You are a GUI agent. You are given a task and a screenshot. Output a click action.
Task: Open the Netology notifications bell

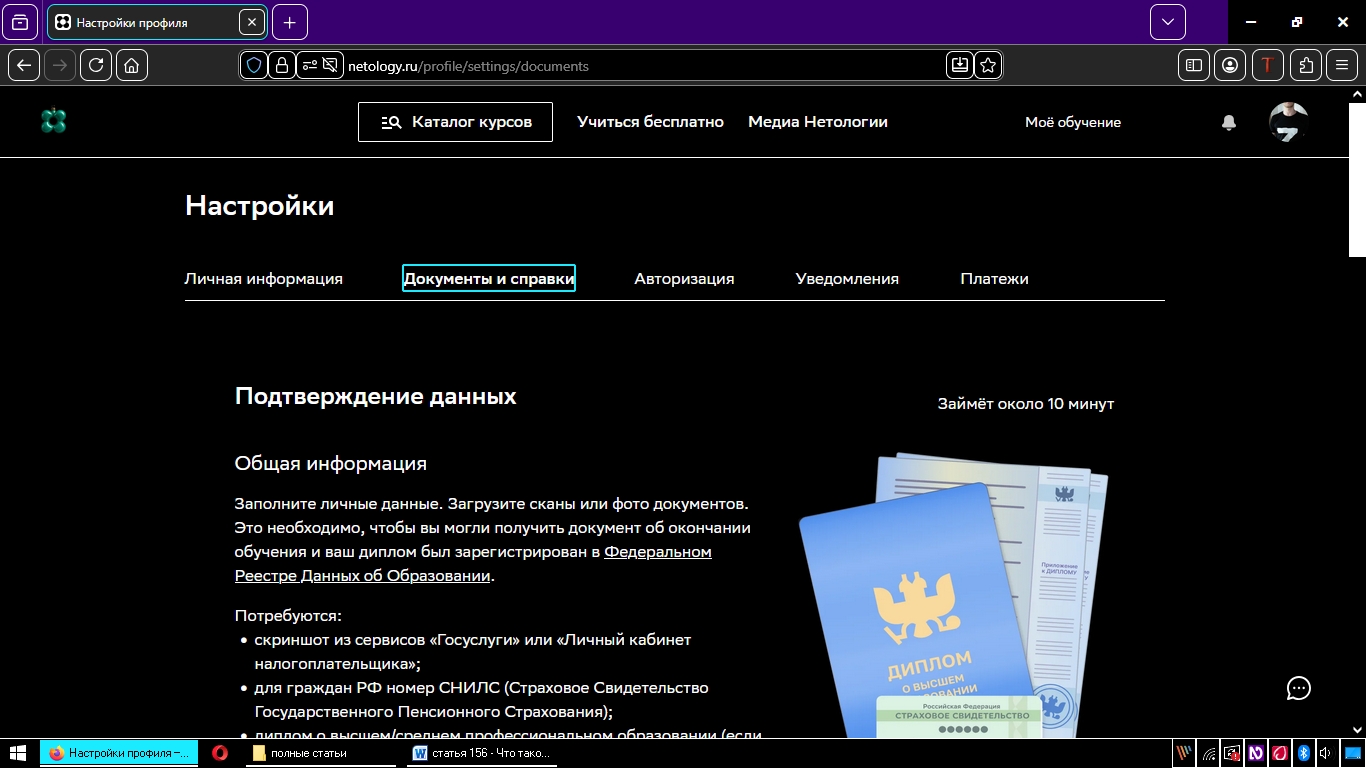click(x=1229, y=121)
